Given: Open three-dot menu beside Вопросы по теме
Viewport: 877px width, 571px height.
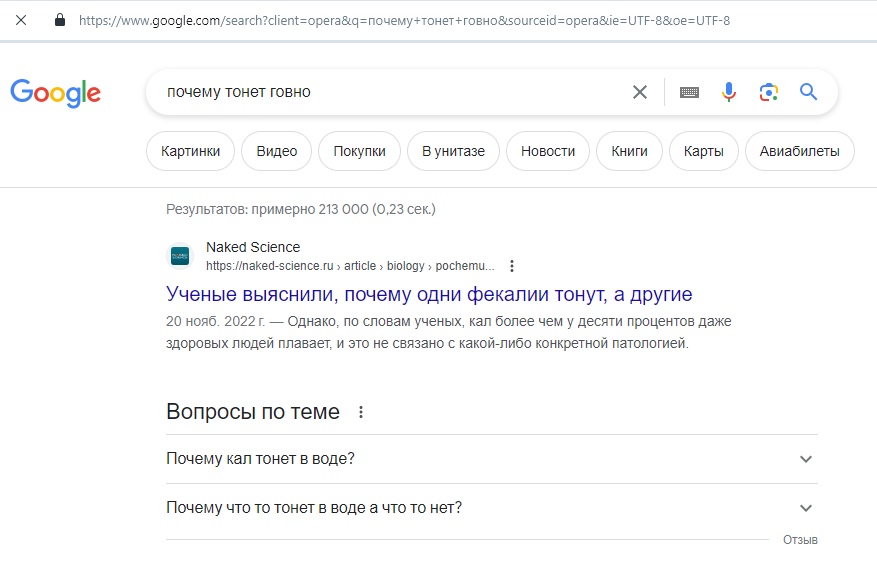Looking at the screenshot, I should click(361, 412).
